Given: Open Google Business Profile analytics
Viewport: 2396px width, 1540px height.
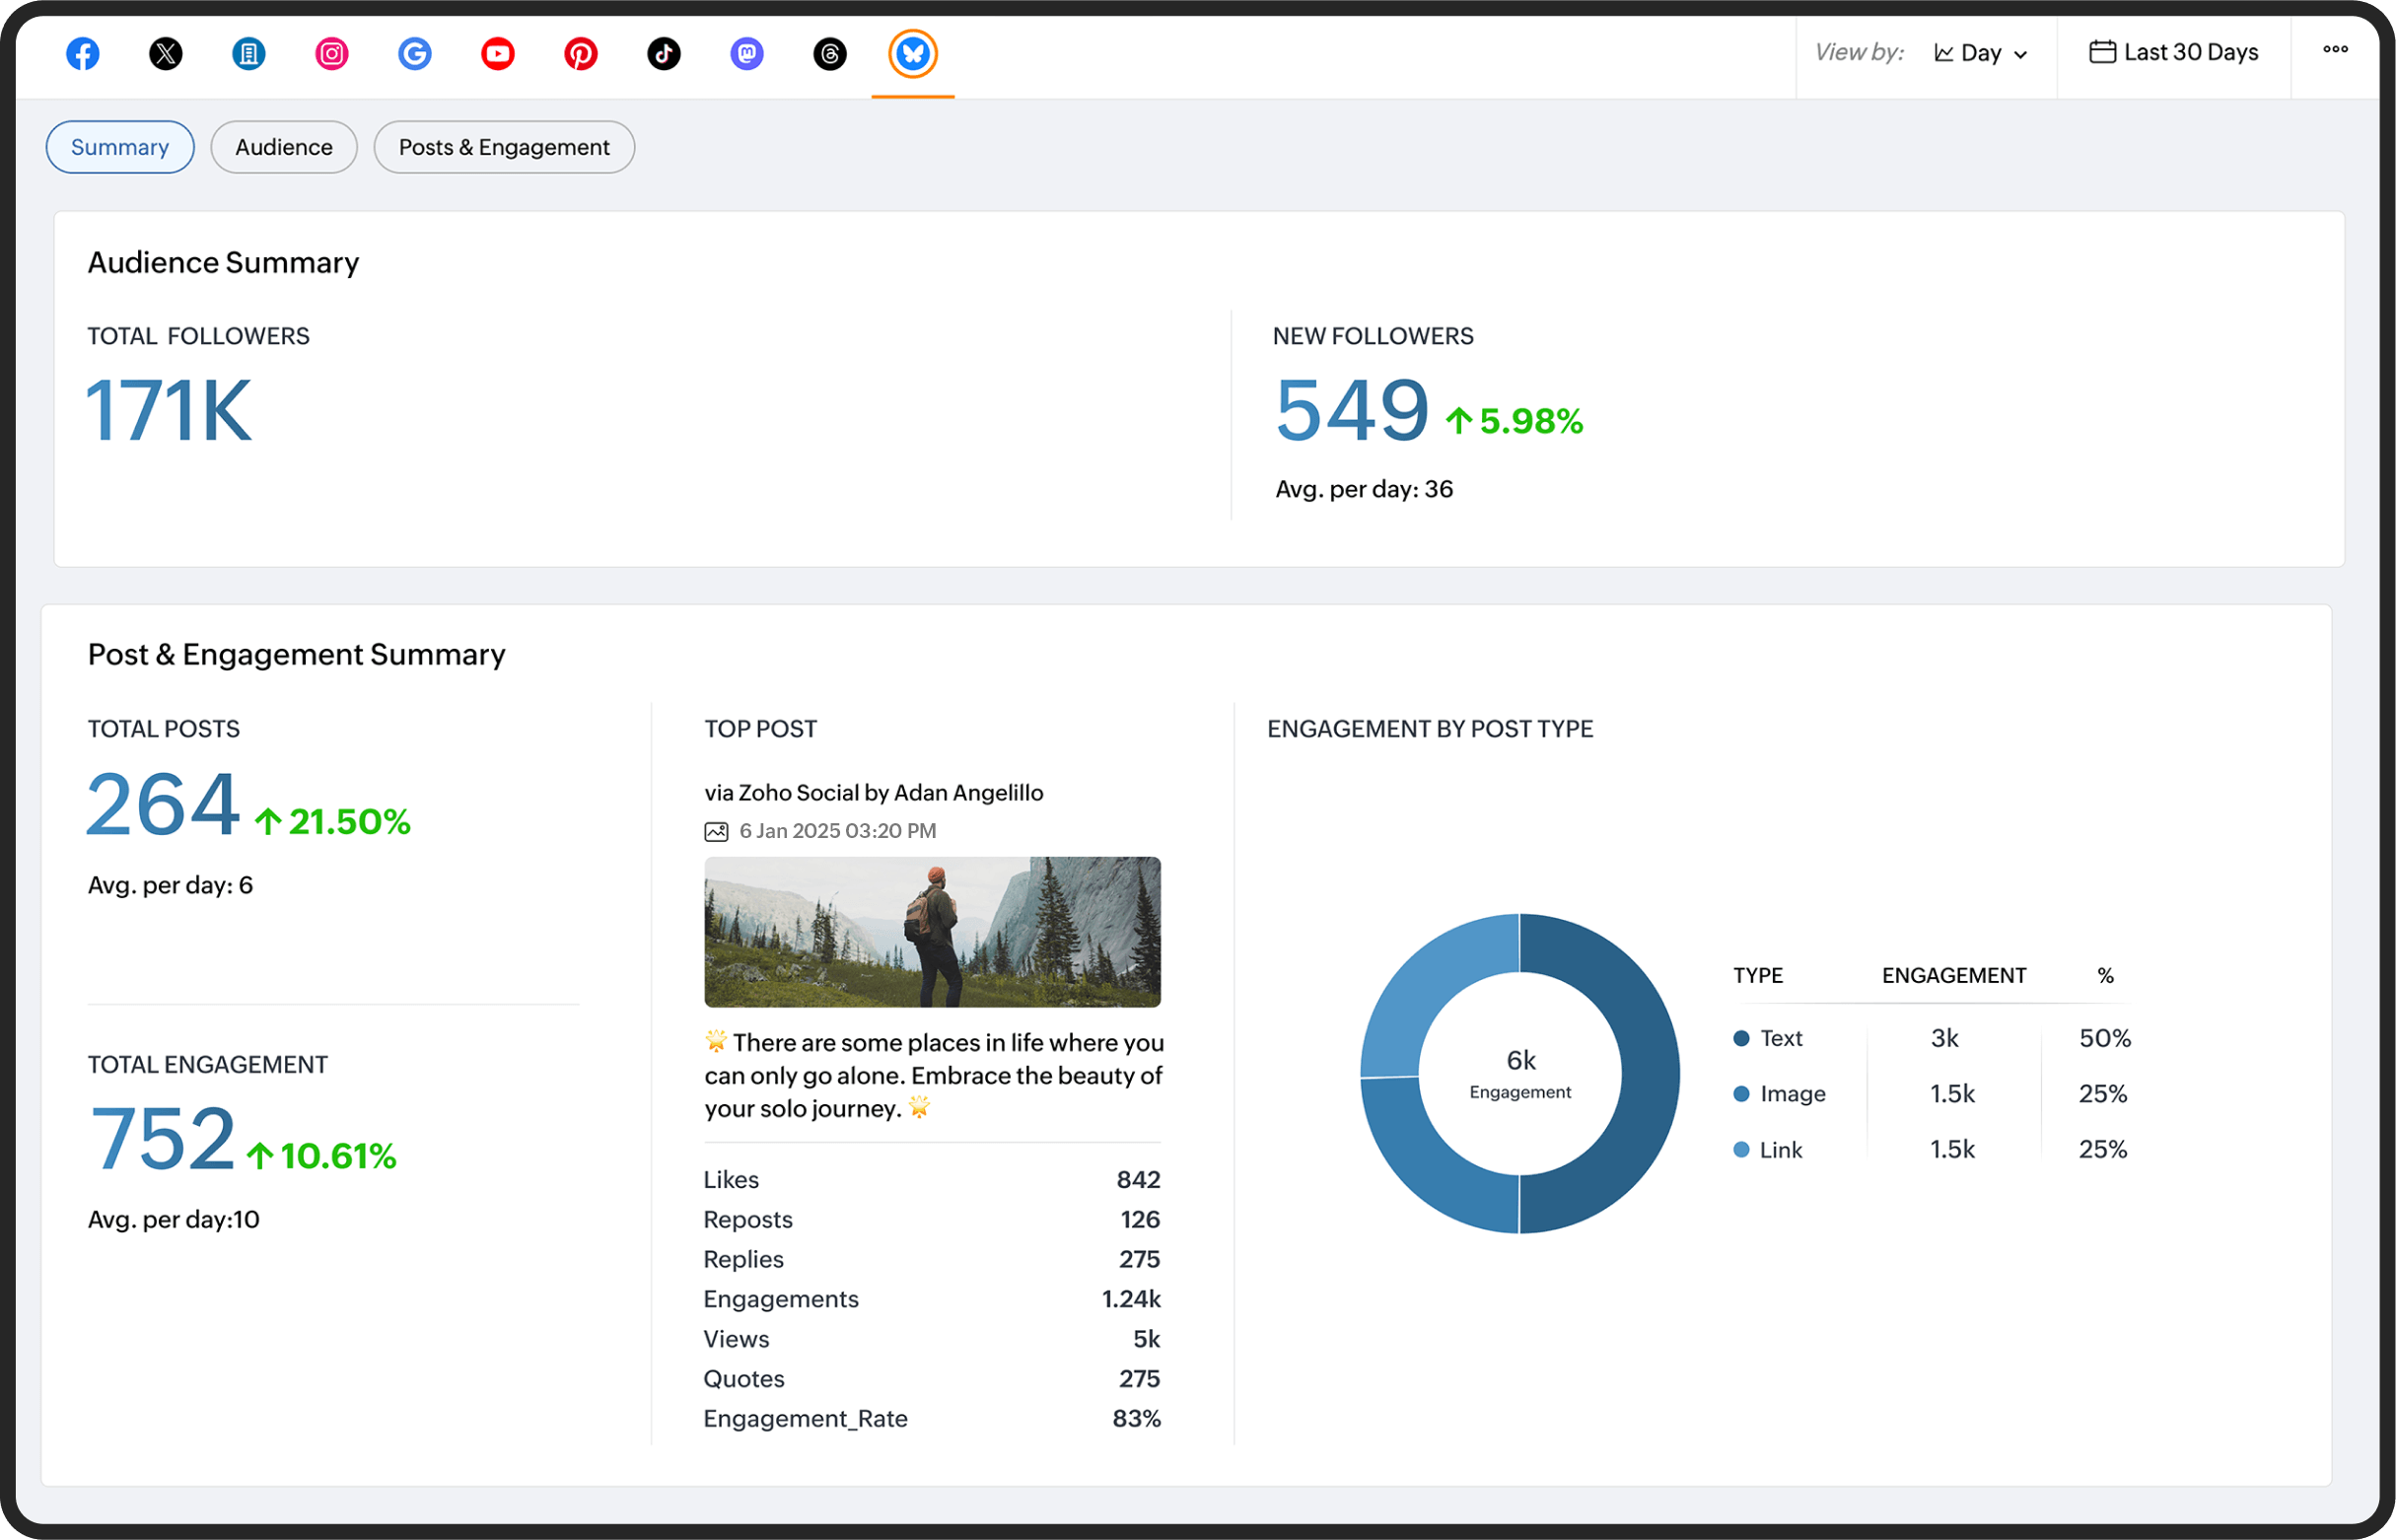Looking at the screenshot, I should pyautogui.click(x=415, y=54).
